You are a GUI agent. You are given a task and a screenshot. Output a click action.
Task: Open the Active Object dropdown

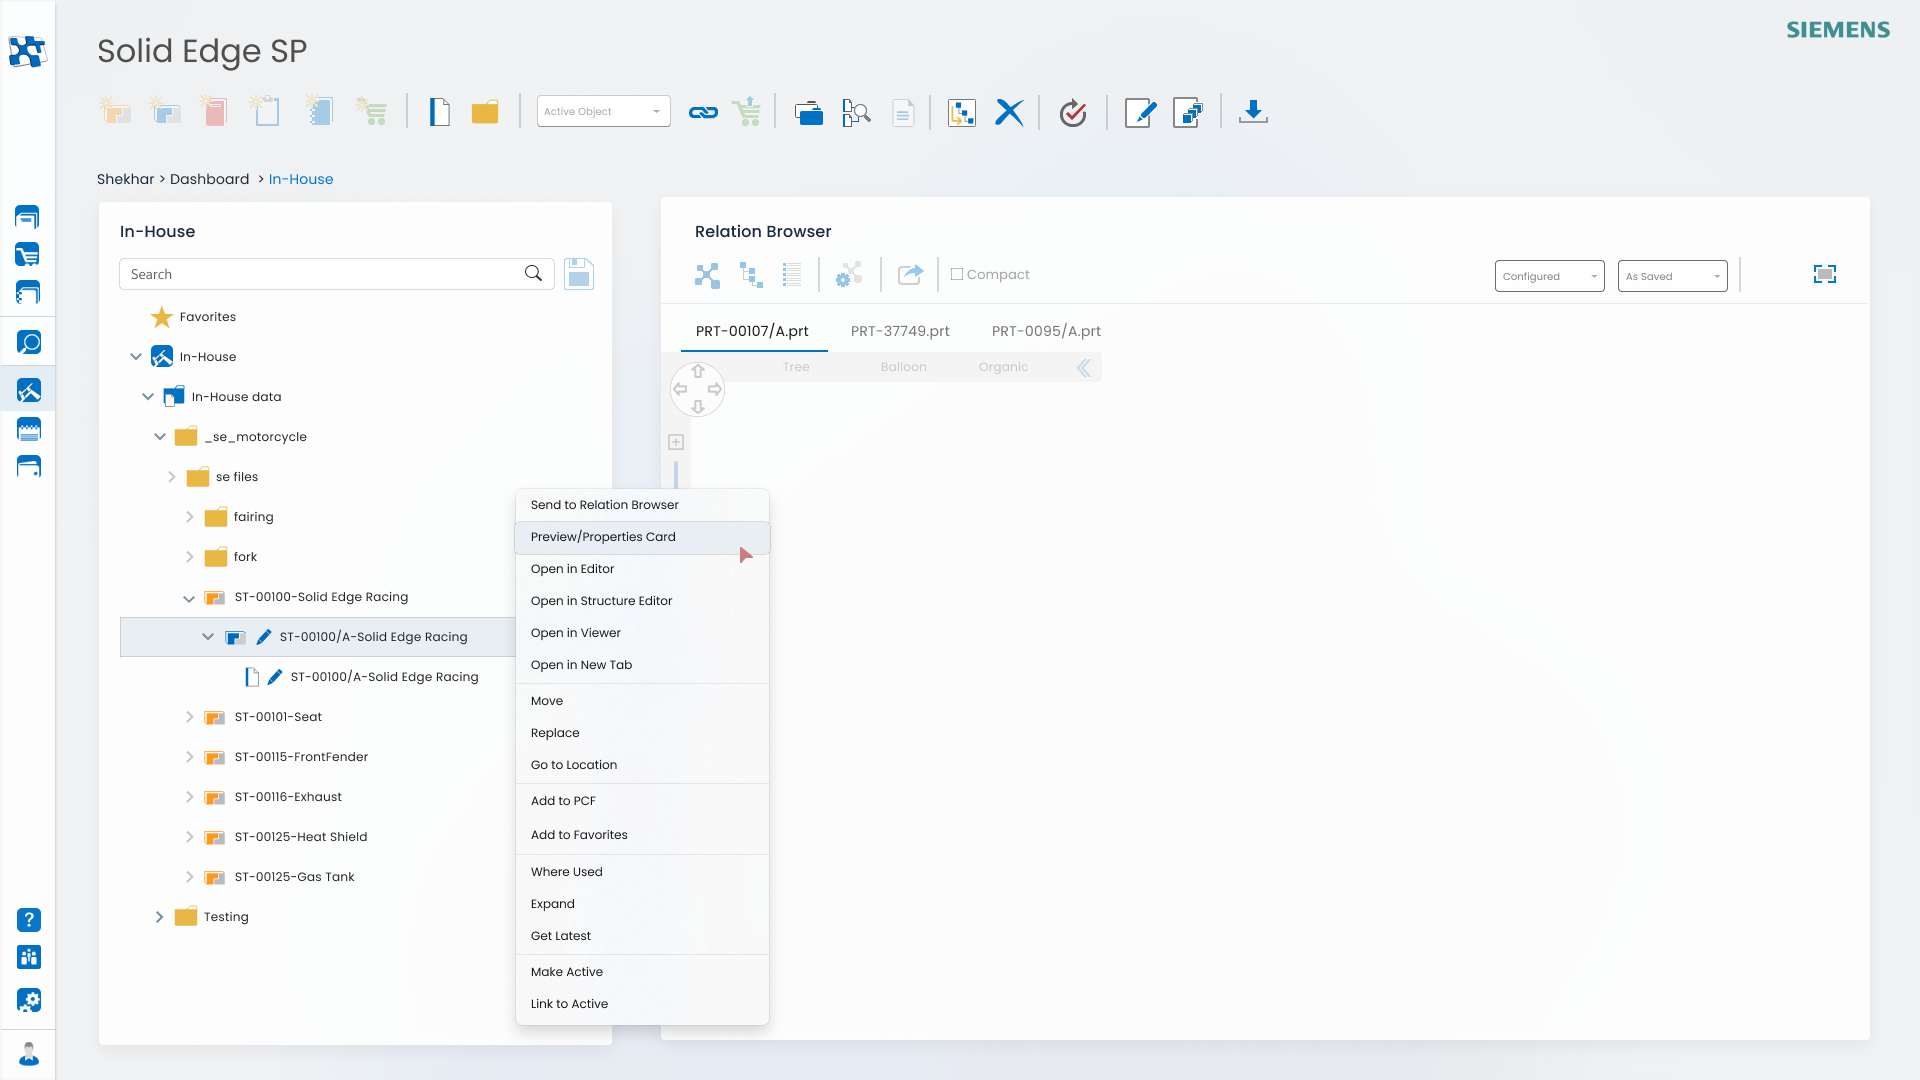click(x=604, y=112)
